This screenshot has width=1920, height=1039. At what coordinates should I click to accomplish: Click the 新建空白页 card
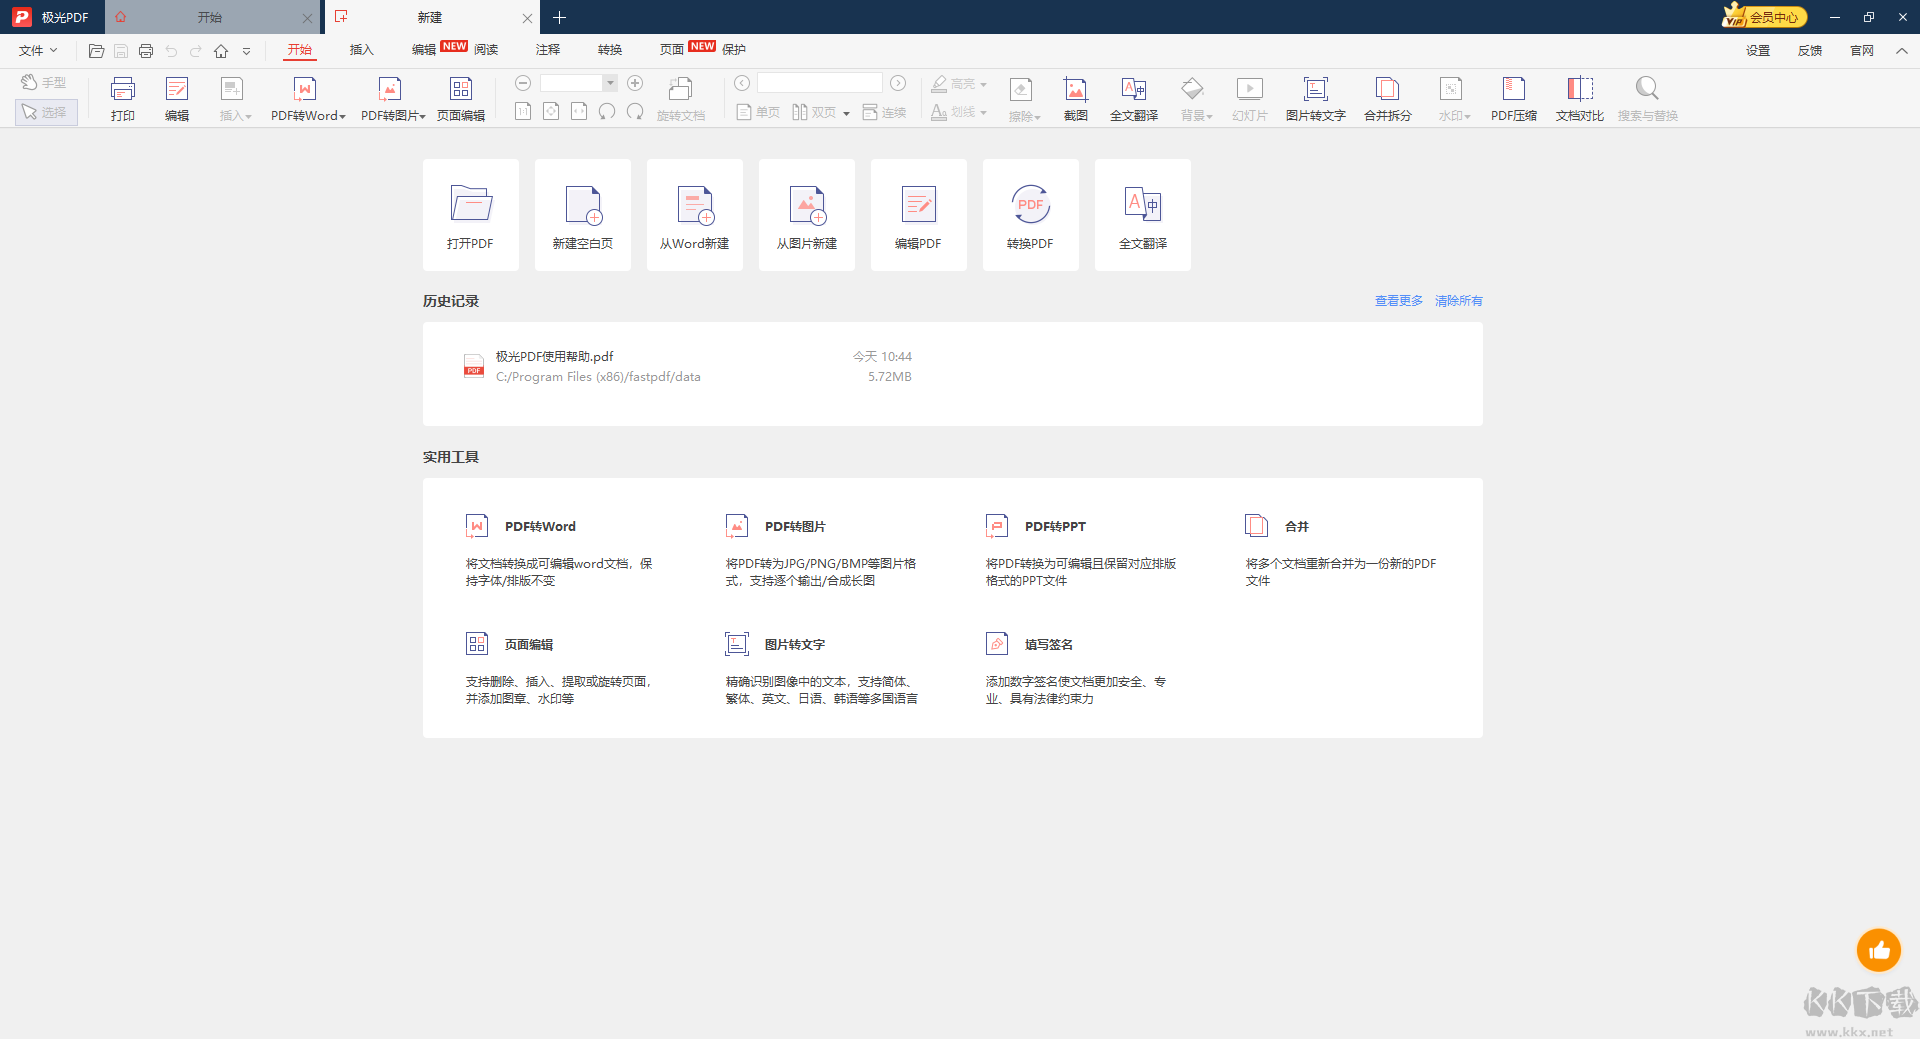pyautogui.click(x=583, y=215)
